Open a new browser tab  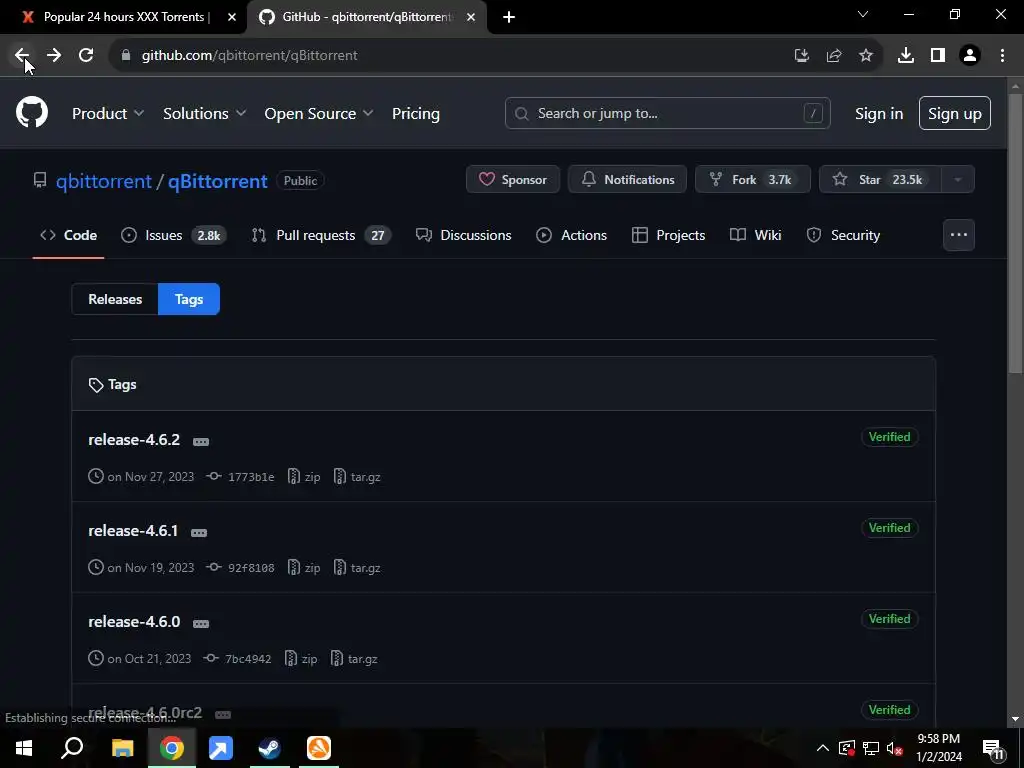pos(509,17)
